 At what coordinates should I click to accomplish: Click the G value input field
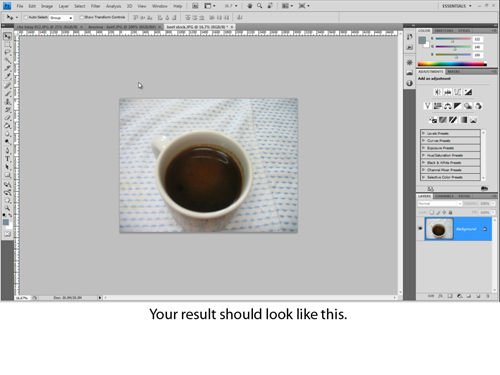click(x=478, y=47)
